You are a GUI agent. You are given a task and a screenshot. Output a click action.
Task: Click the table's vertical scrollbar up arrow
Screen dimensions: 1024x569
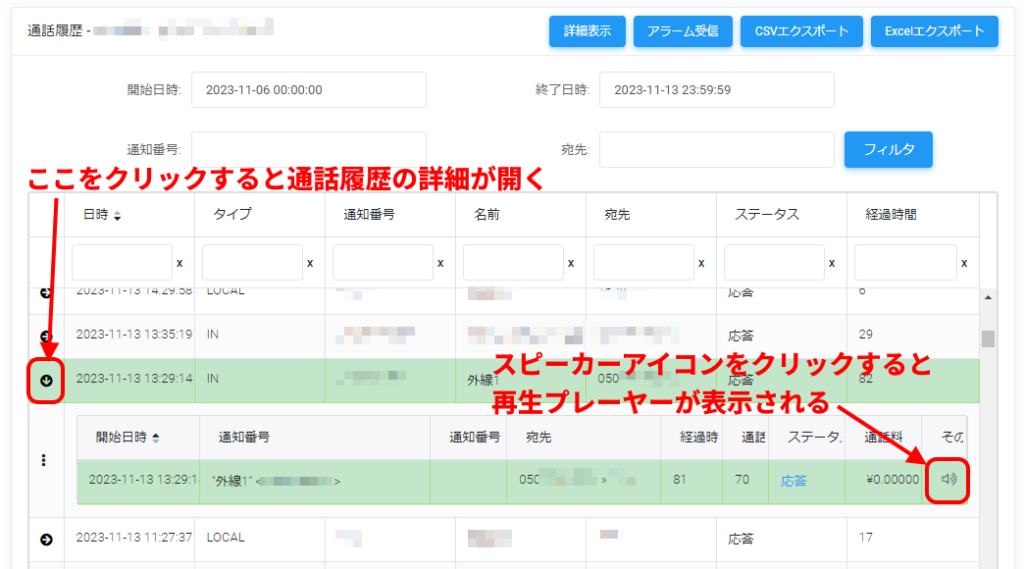coord(988,297)
